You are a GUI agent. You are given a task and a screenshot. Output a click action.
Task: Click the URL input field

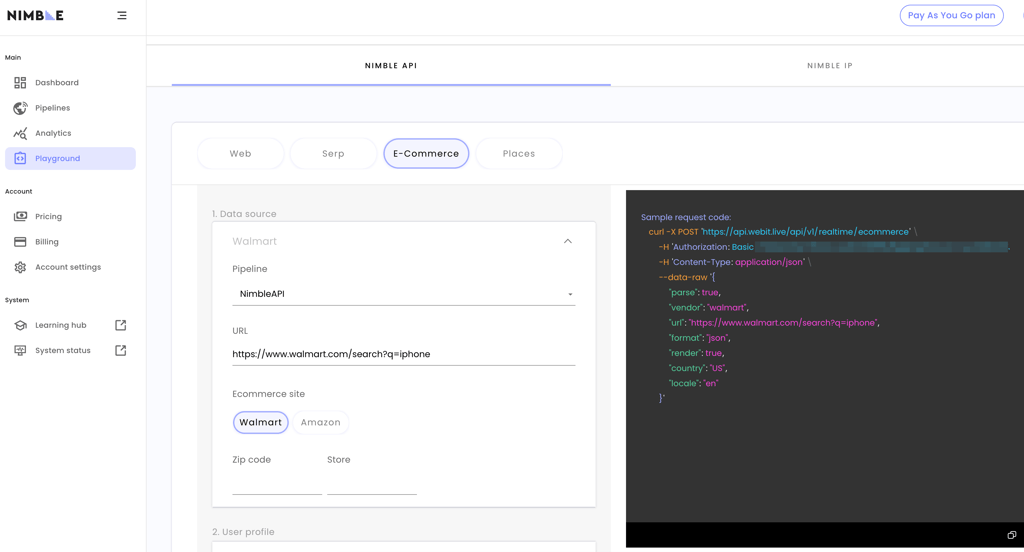coord(404,354)
